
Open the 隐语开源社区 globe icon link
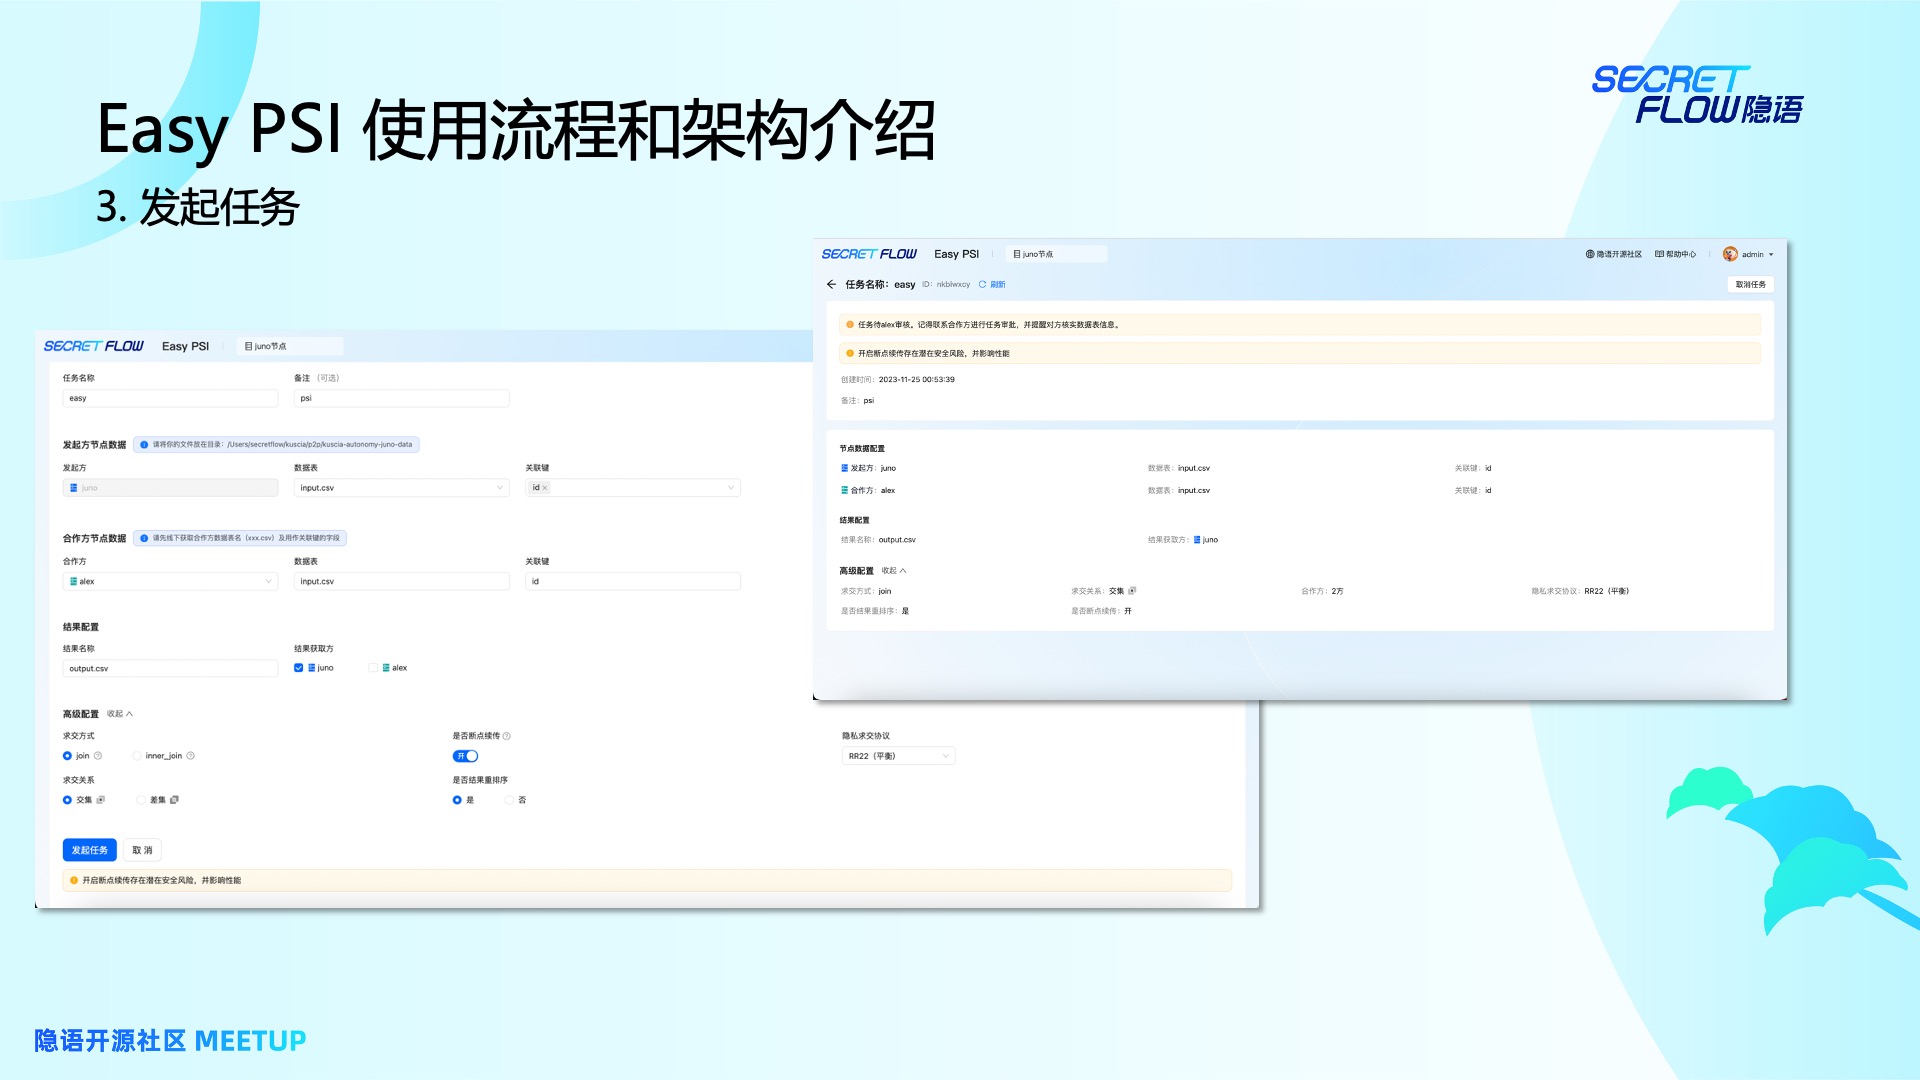point(1590,255)
